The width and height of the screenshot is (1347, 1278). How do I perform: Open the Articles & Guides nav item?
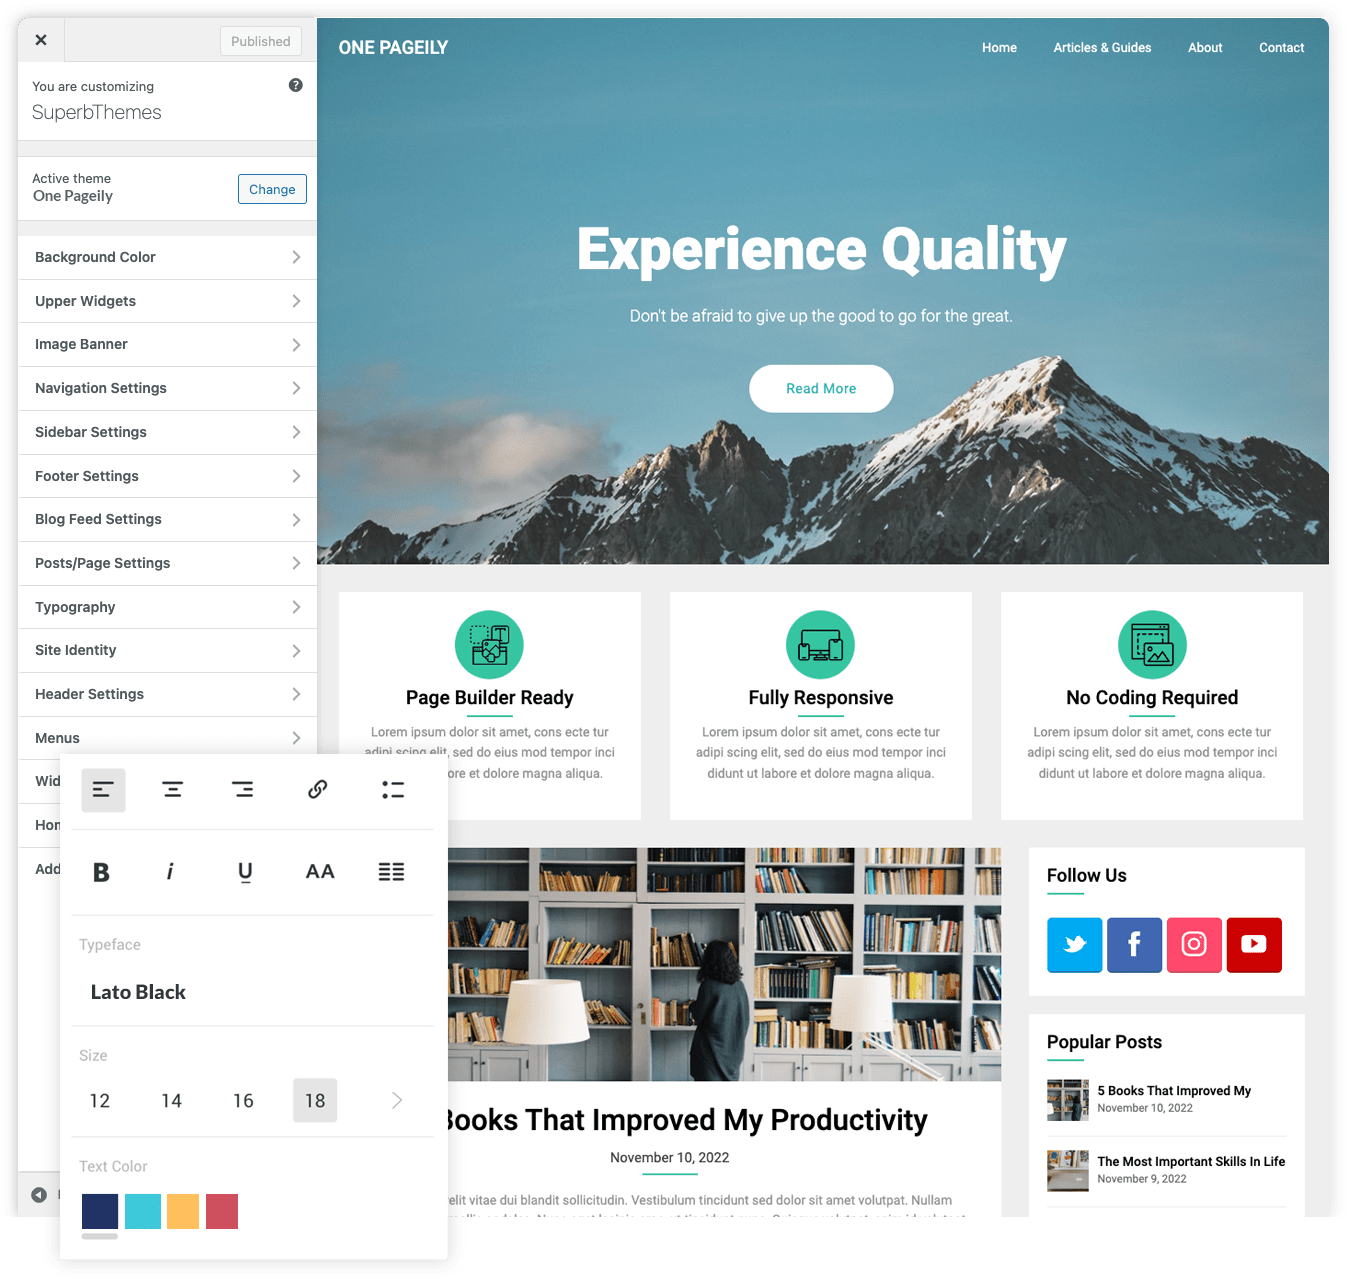(1102, 47)
